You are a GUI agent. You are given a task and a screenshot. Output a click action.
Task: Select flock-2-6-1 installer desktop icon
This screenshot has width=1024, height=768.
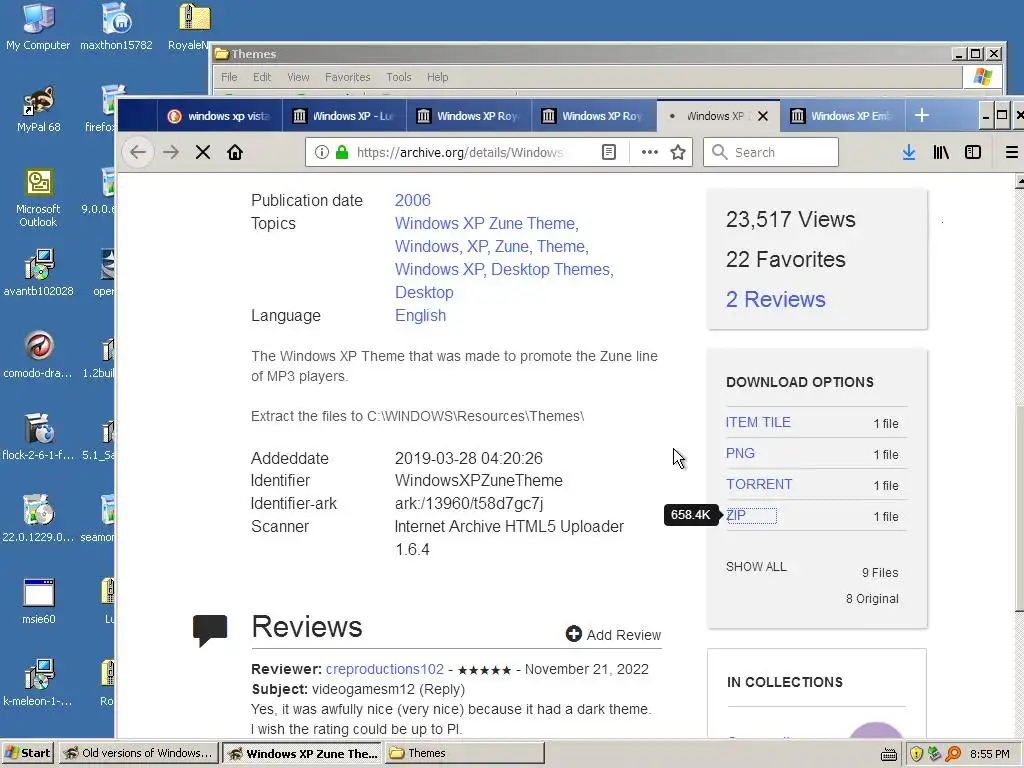click(x=38, y=436)
